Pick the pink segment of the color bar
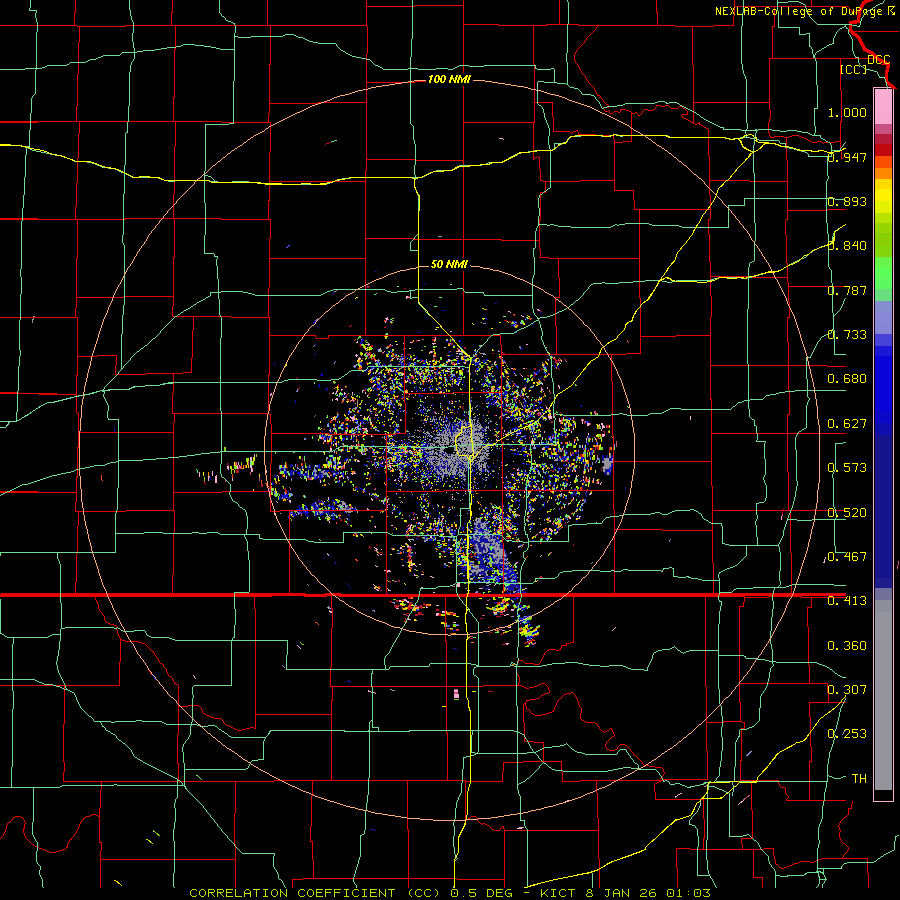 click(x=883, y=107)
